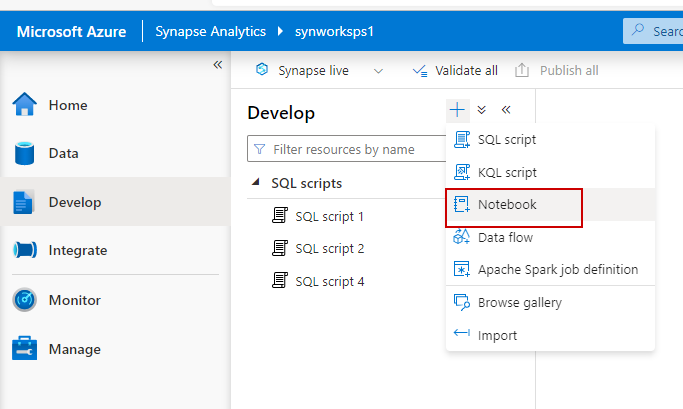The width and height of the screenshot is (683, 409).
Task: Click the Integrate pipeline icon
Action: point(24,250)
